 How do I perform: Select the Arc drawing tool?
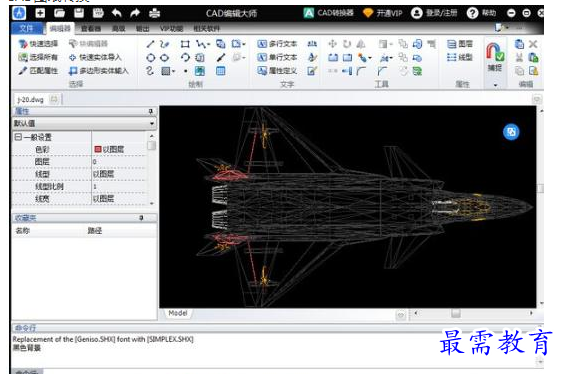185,58
